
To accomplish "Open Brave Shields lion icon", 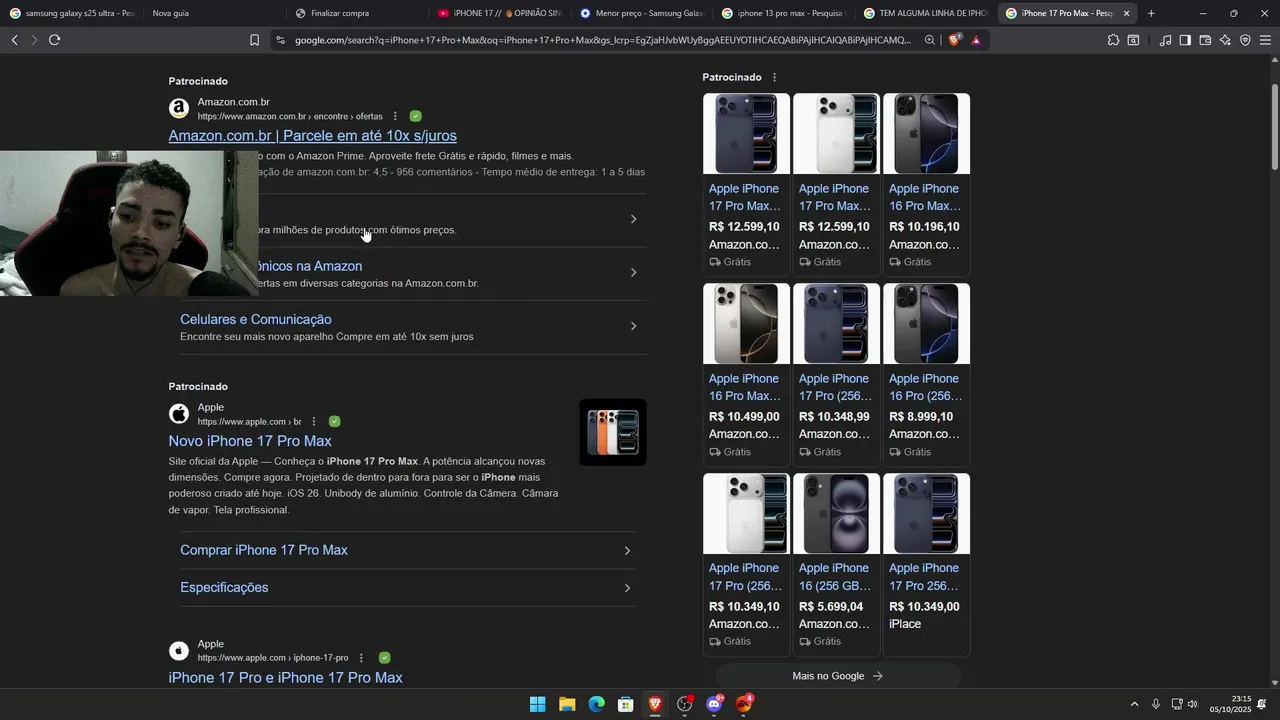I will [955, 40].
